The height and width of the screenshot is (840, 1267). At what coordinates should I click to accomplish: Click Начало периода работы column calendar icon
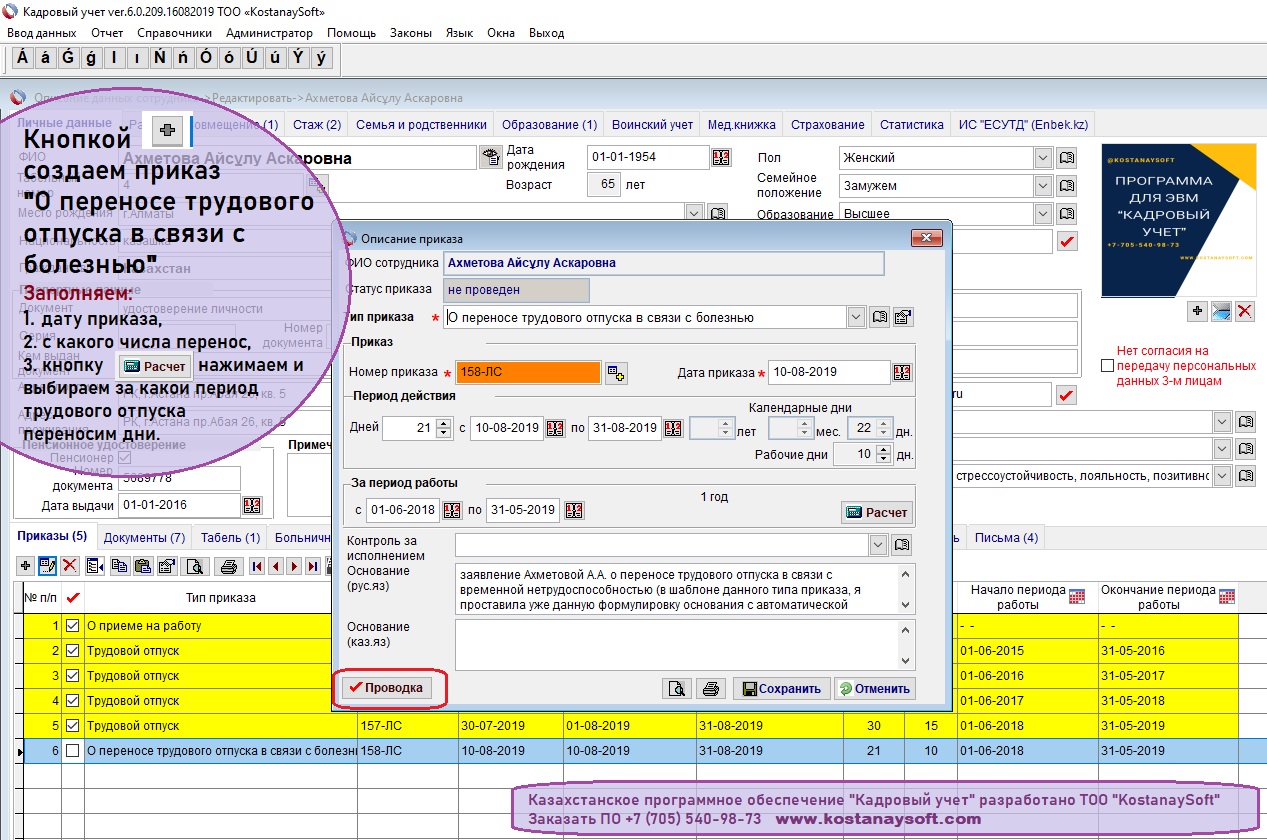tap(1076, 596)
